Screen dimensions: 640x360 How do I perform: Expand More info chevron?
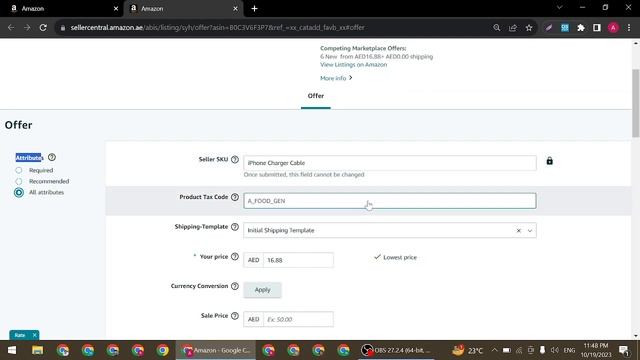(351, 78)
